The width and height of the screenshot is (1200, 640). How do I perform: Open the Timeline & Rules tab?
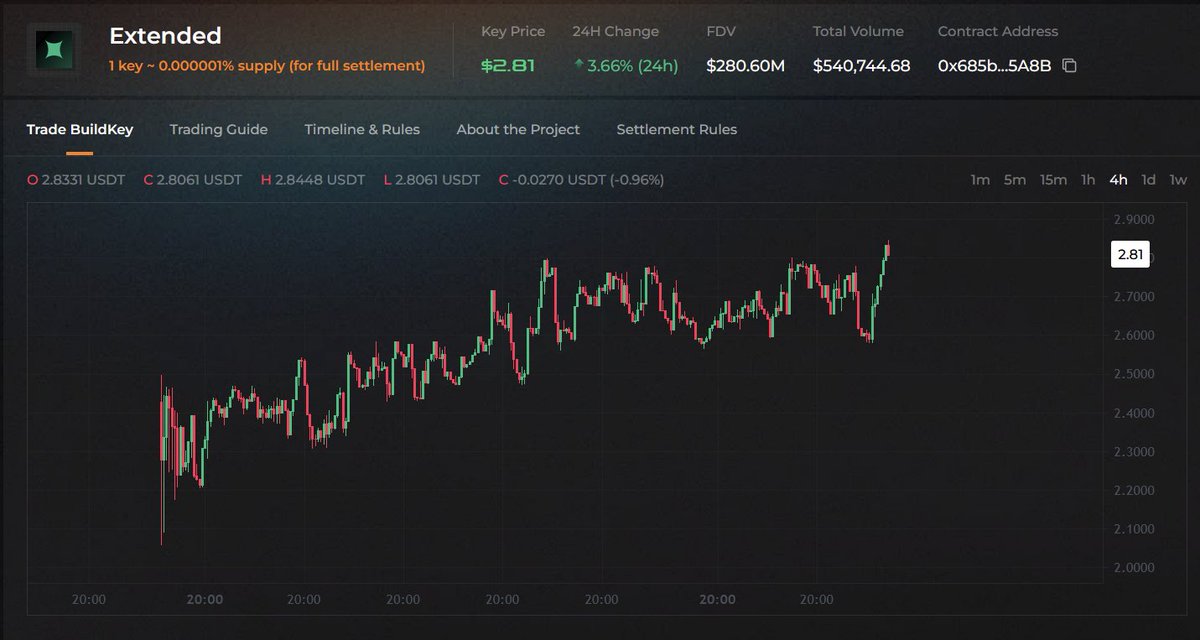tap(362, 129)
